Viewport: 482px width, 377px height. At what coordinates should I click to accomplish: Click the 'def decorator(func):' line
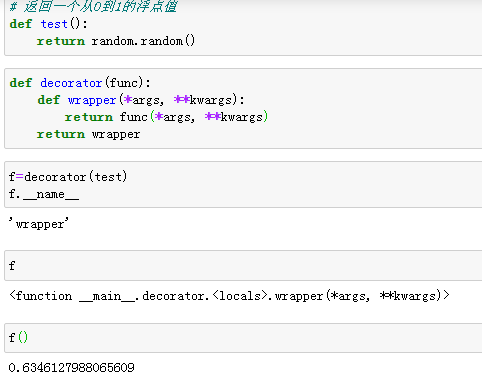pyautogui.click(x=80, y=82)
